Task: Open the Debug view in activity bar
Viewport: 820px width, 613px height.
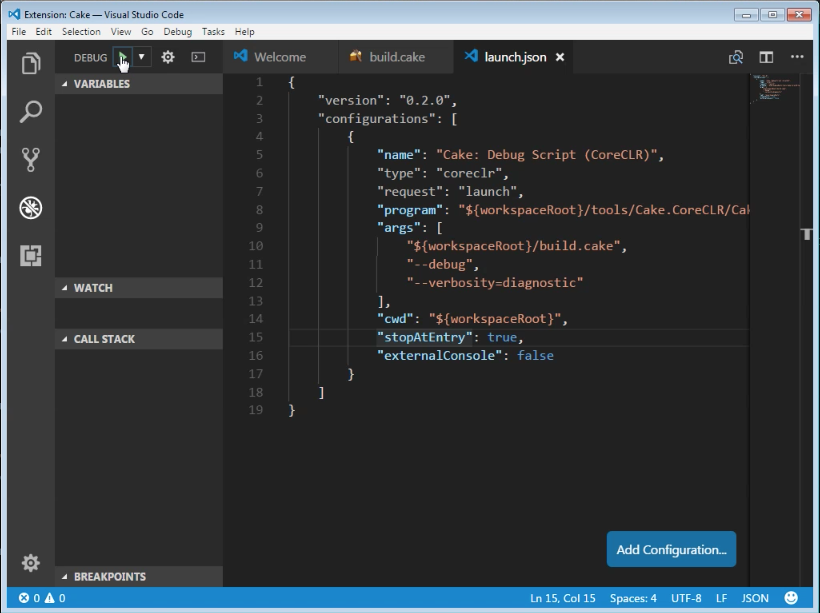Action: tap(31, 208)
